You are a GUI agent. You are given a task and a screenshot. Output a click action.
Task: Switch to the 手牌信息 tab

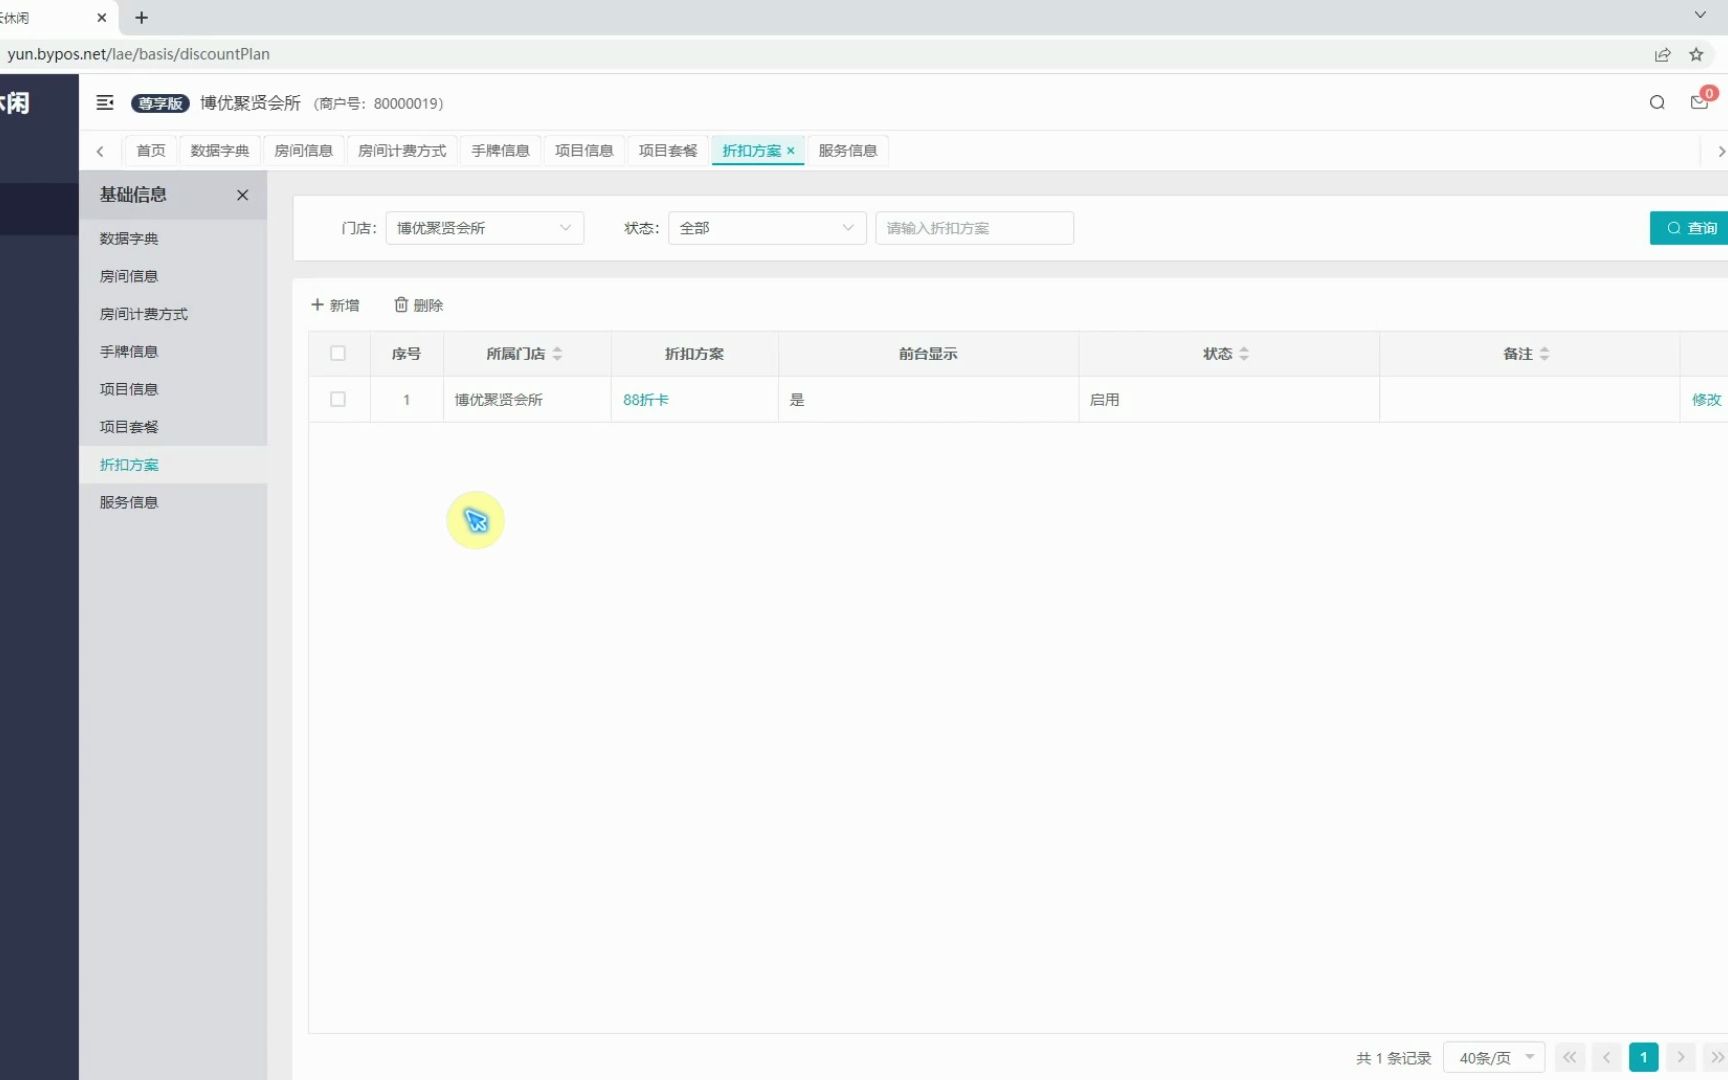(x=500, y=151)
